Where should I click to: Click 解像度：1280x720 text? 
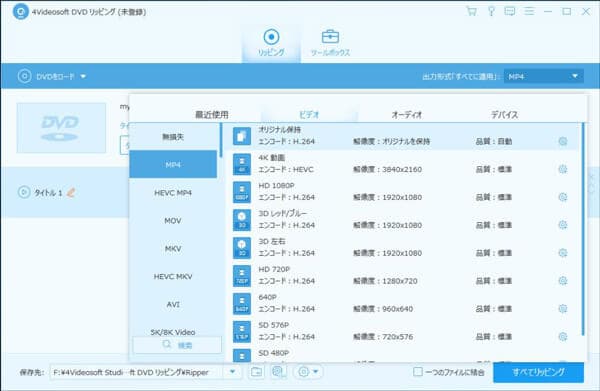point(385,281)
